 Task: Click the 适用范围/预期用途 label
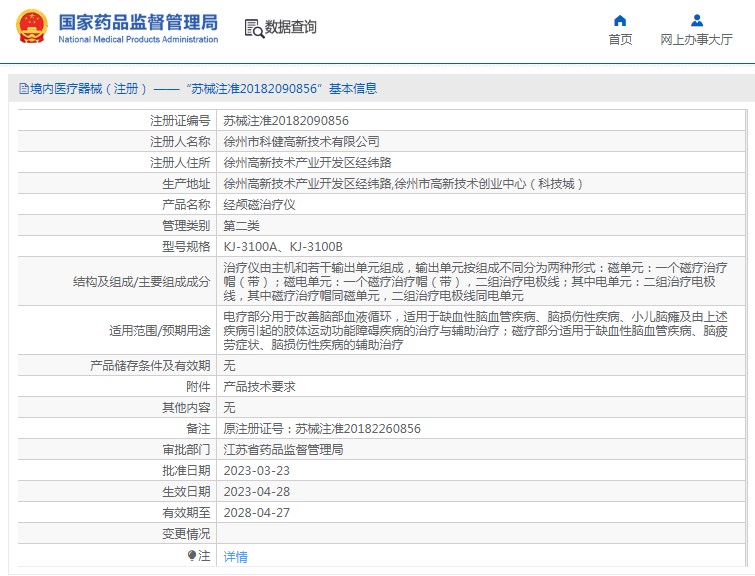pyautogui.click(x=160, y=330)
